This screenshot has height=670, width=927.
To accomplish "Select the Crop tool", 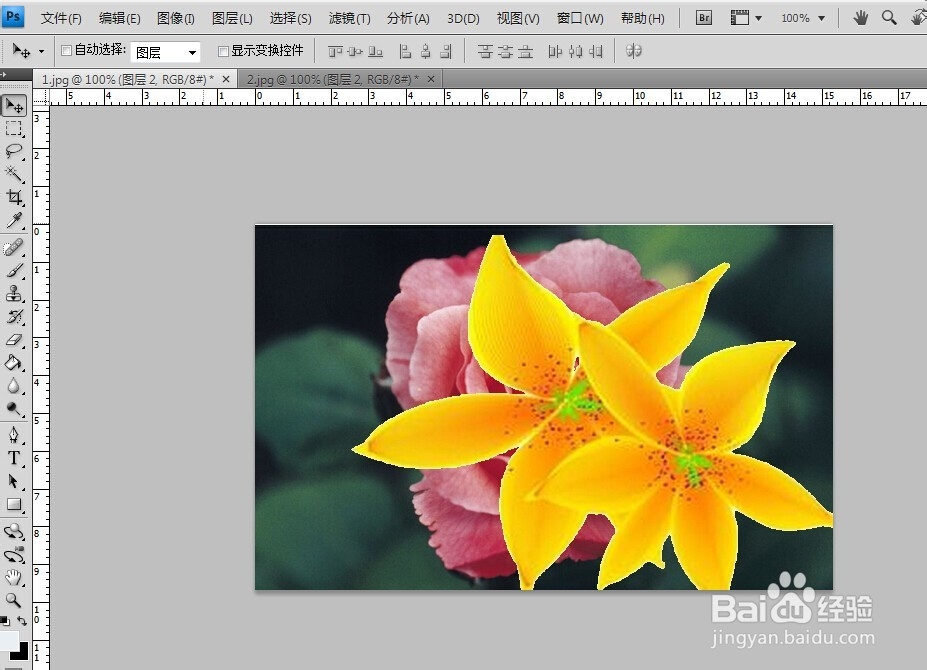I will coord(14,197).
